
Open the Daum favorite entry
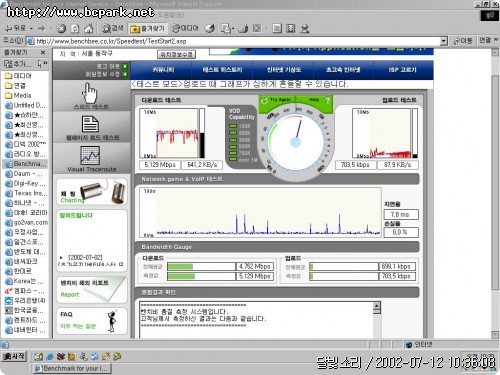pyautogui.click(x=25, y=174)
